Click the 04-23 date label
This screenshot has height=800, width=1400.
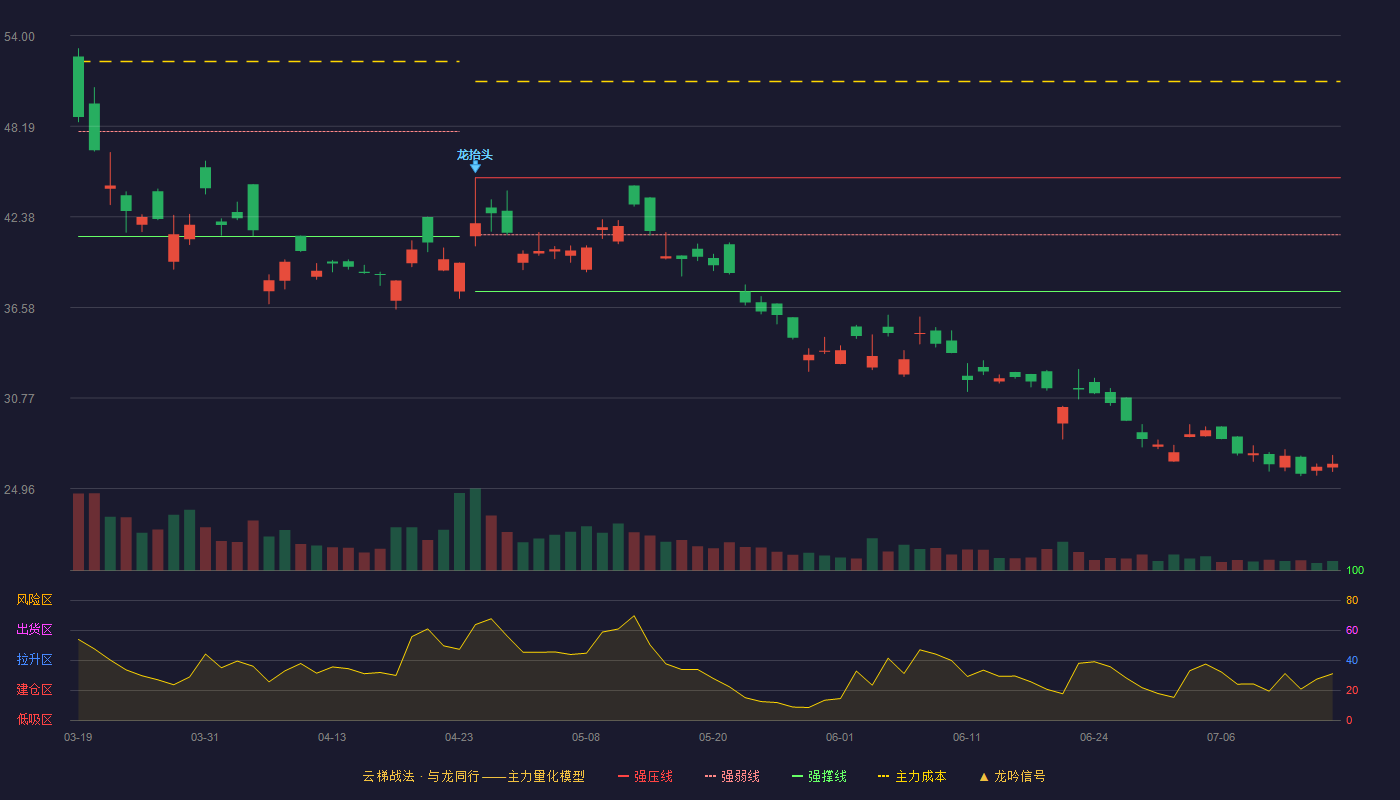(x=459, y=737)
